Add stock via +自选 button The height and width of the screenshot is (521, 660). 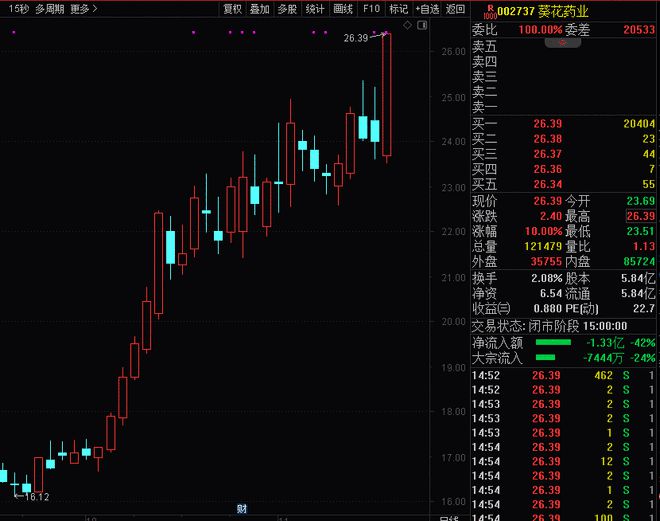tap(427, 9)
